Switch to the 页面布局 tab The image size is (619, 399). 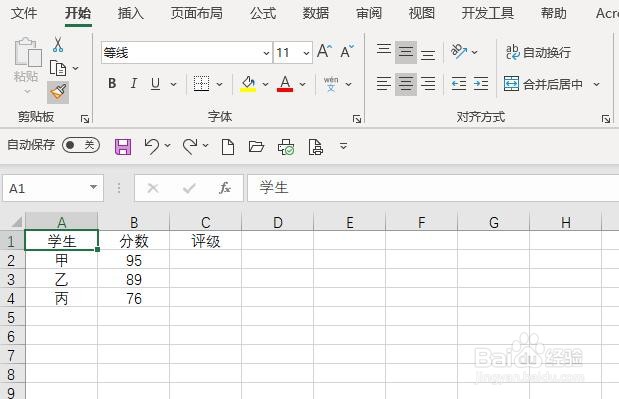pos(197,13)
